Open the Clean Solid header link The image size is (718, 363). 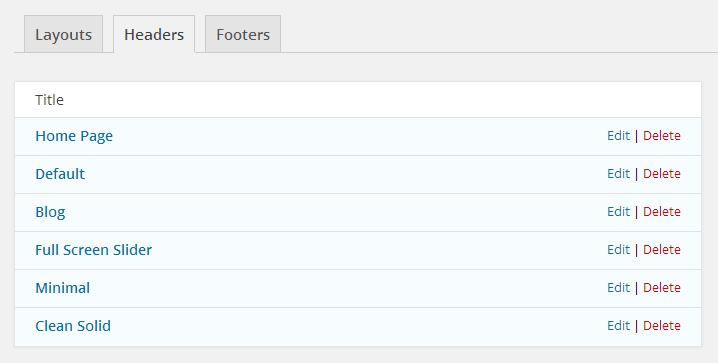tap(73, 326)
